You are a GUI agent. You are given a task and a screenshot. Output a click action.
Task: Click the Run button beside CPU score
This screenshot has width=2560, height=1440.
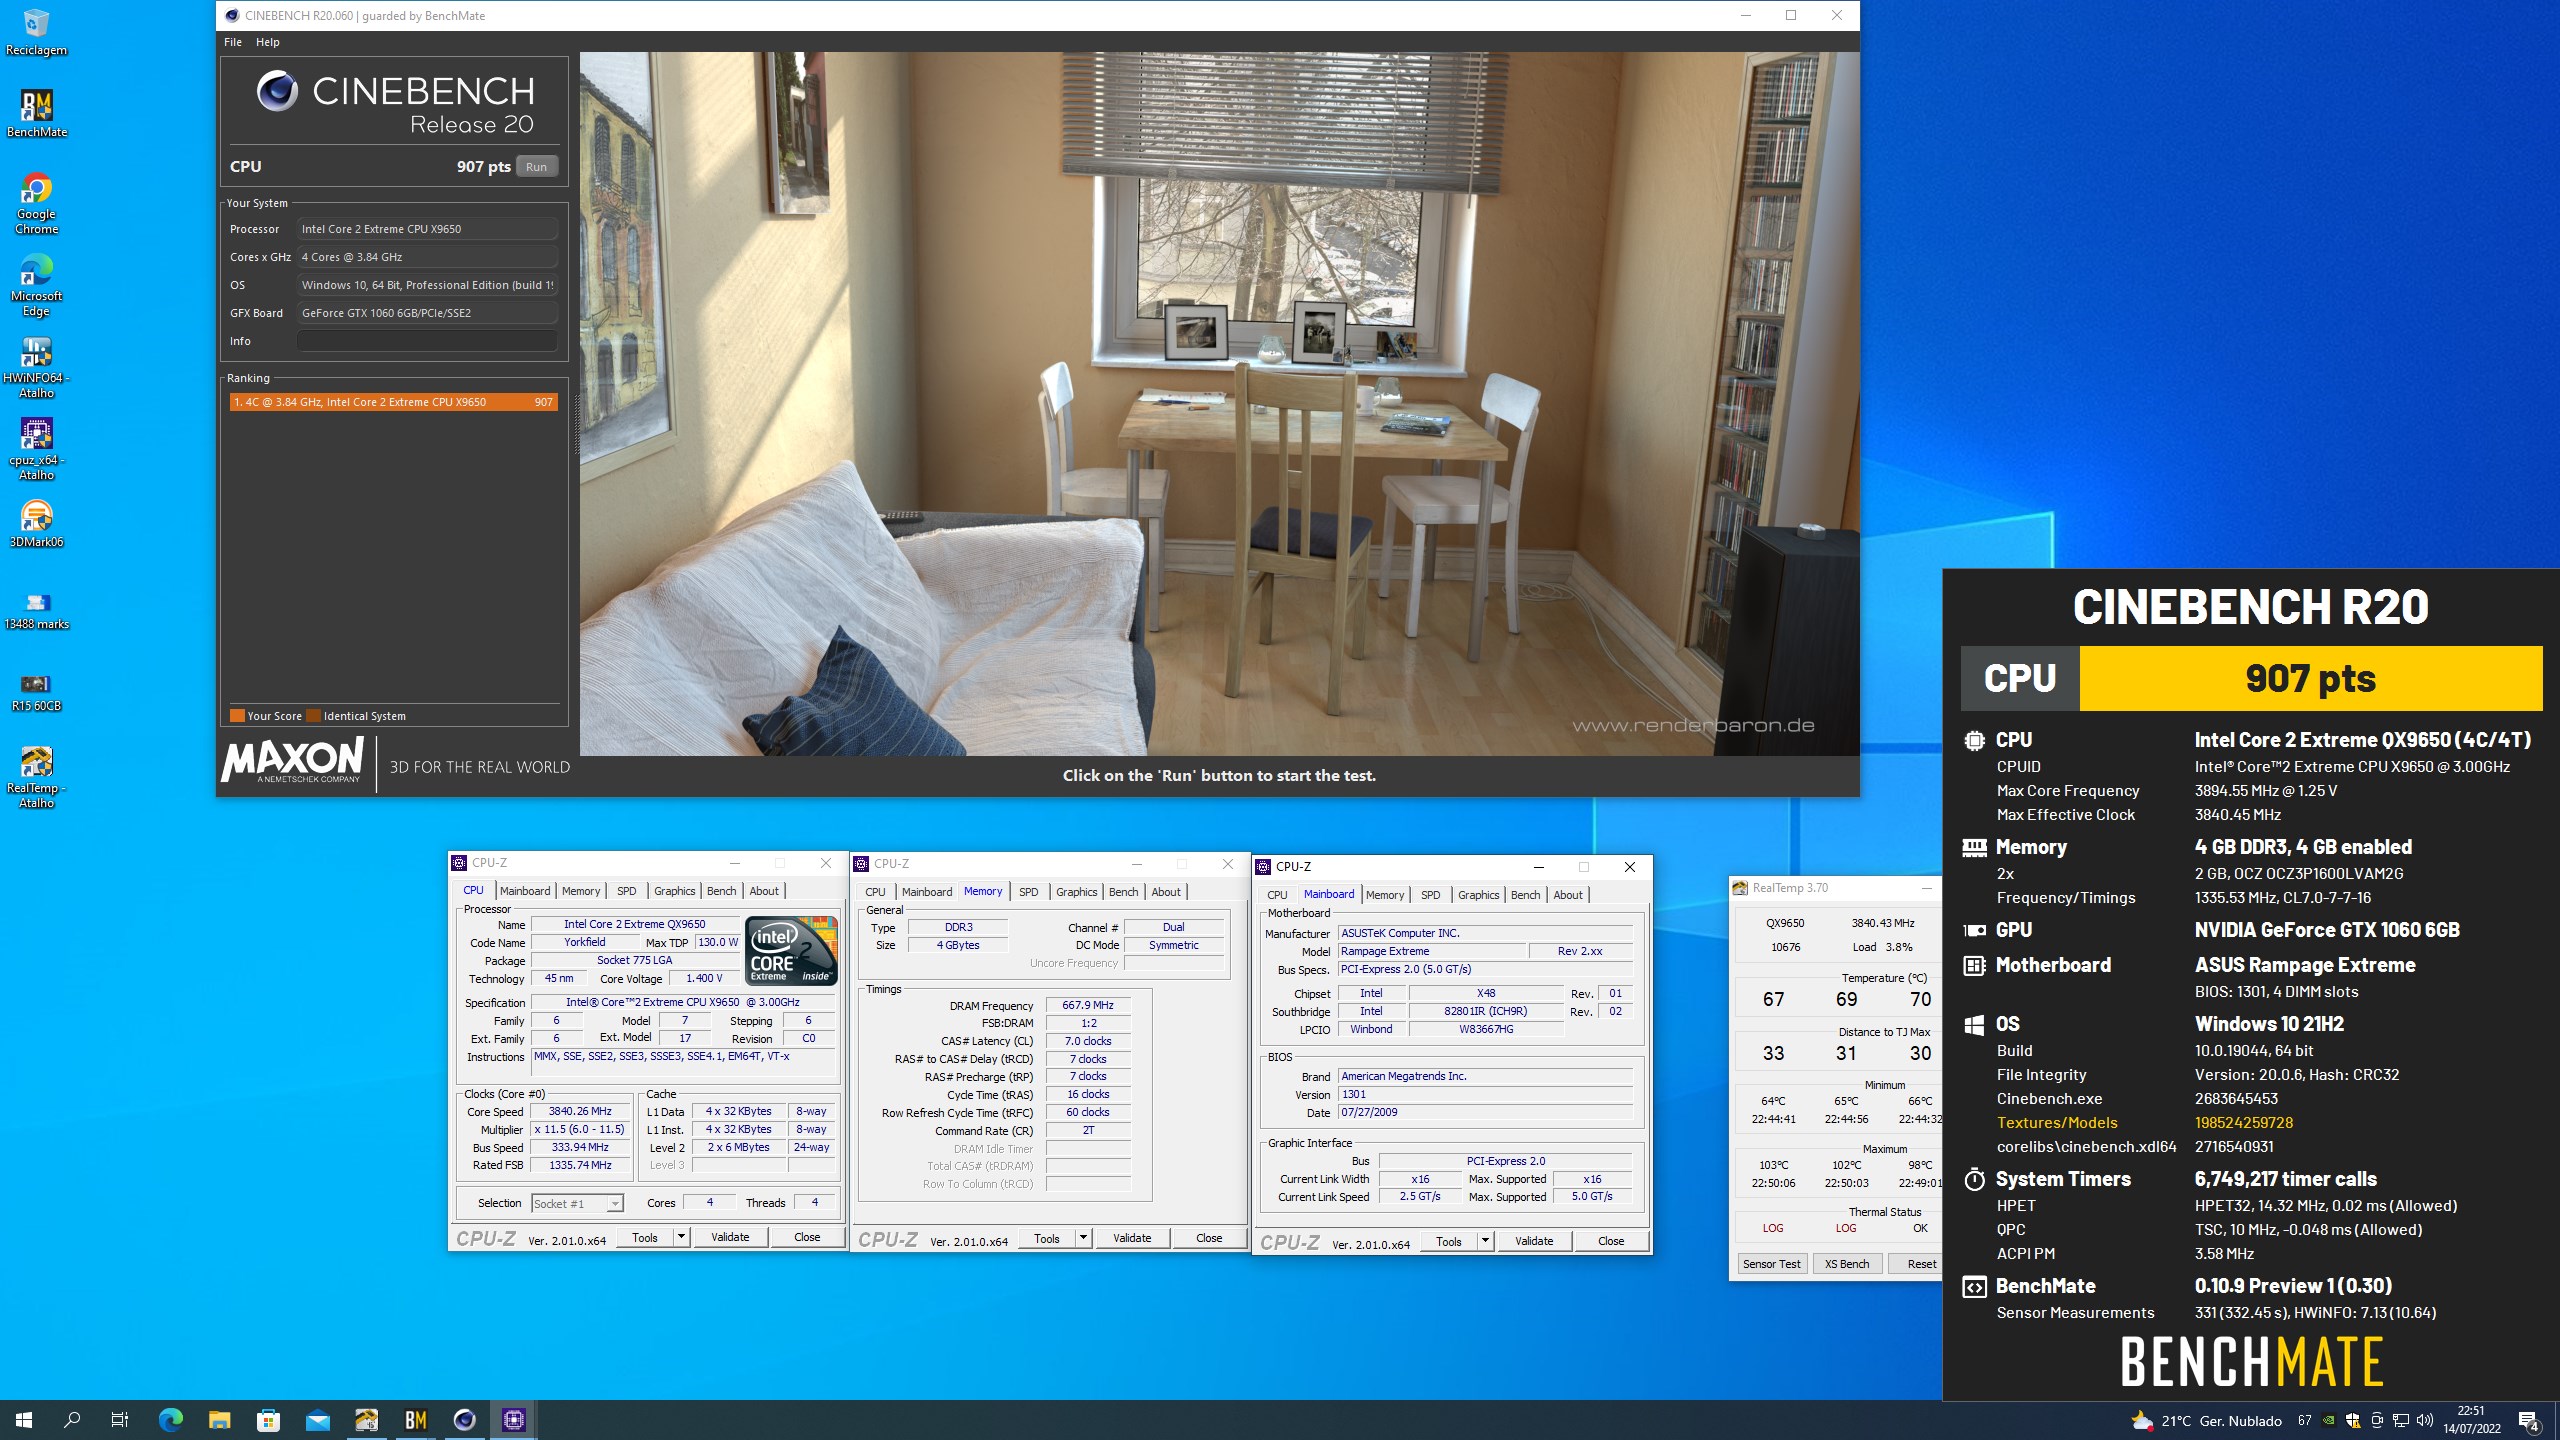[x=537, y=167]
